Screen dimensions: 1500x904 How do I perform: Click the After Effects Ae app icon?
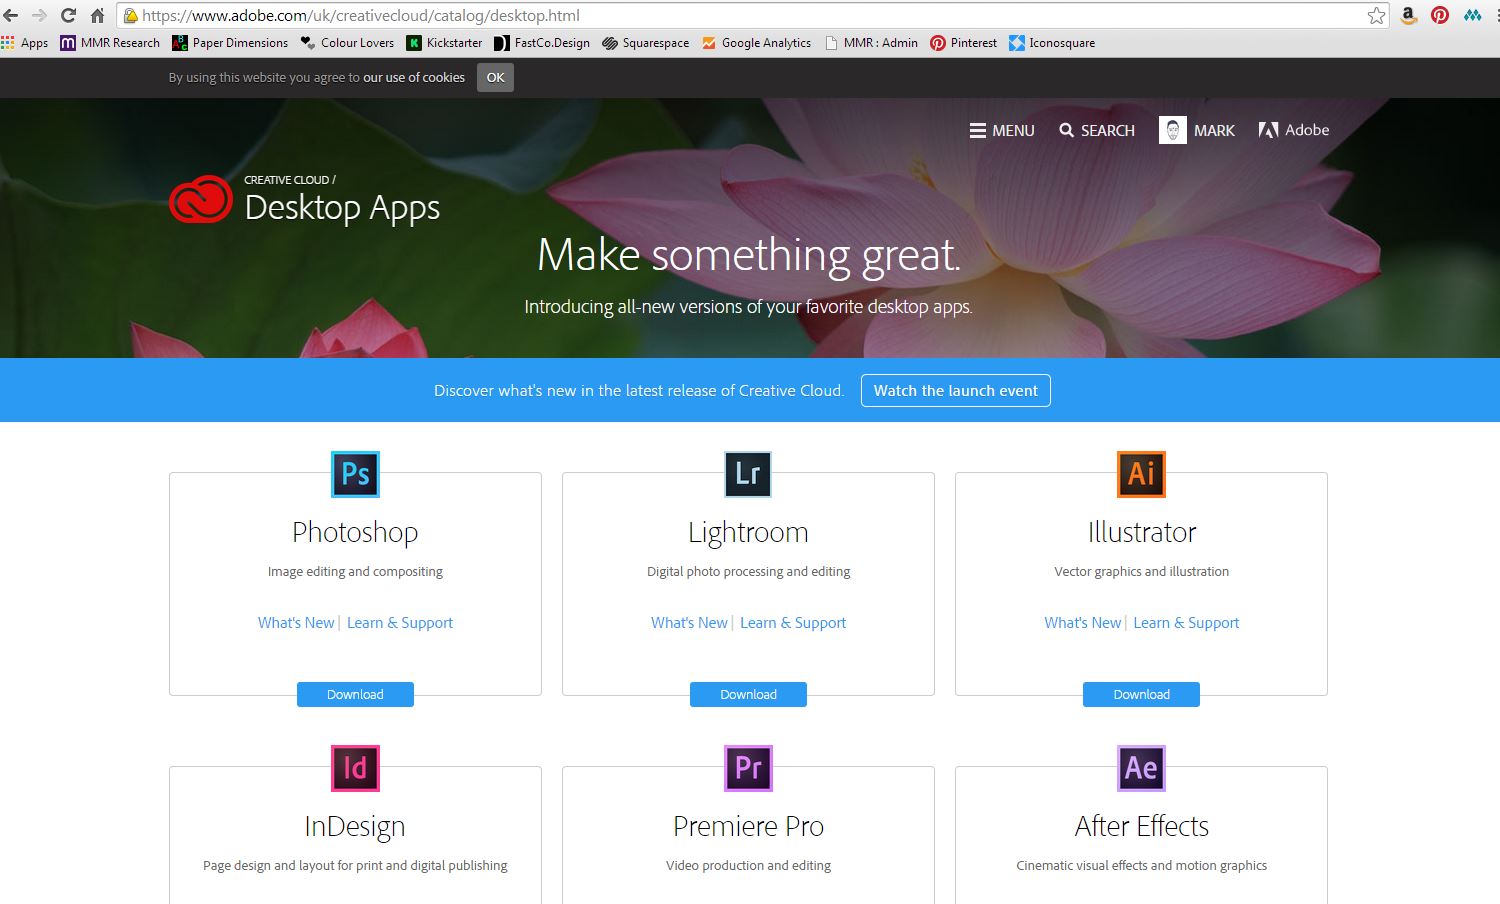(x=1141, y=768)
